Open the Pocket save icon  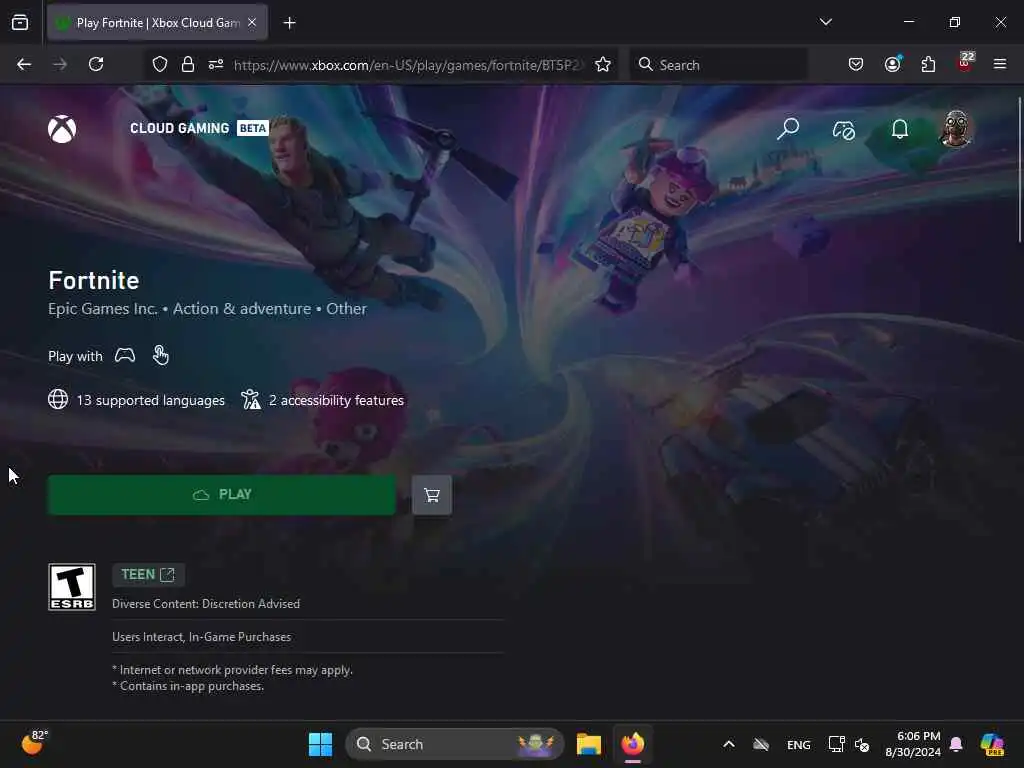[x=856, y=64]
